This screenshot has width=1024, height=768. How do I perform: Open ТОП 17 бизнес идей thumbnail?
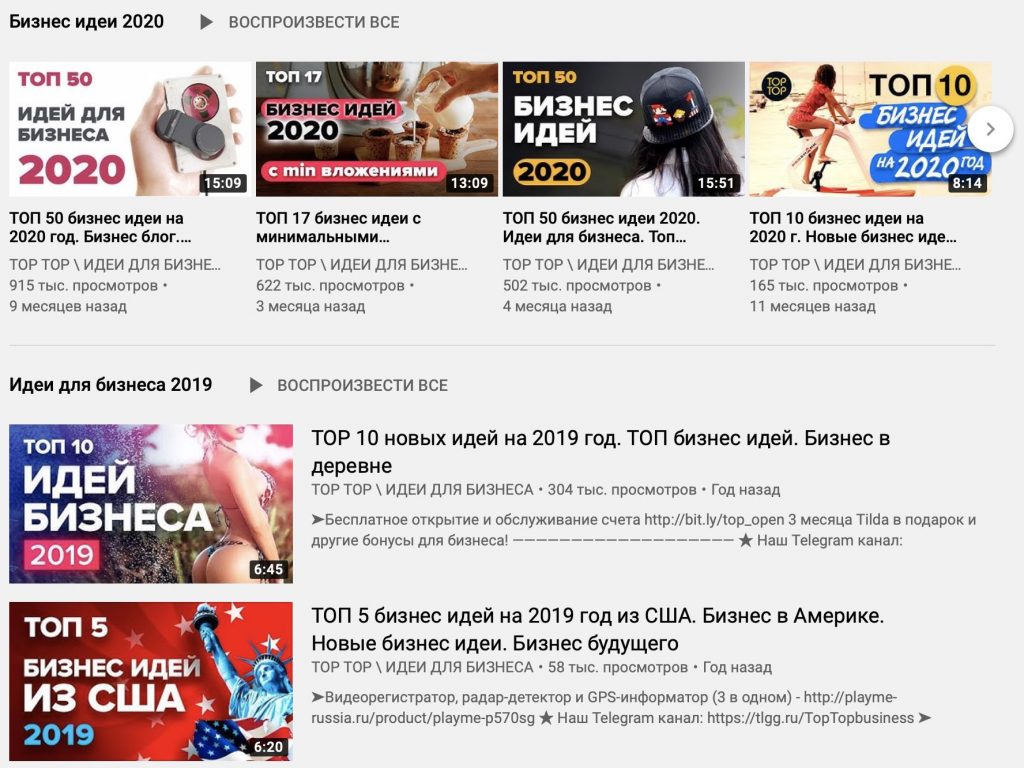tap(376, 129)
